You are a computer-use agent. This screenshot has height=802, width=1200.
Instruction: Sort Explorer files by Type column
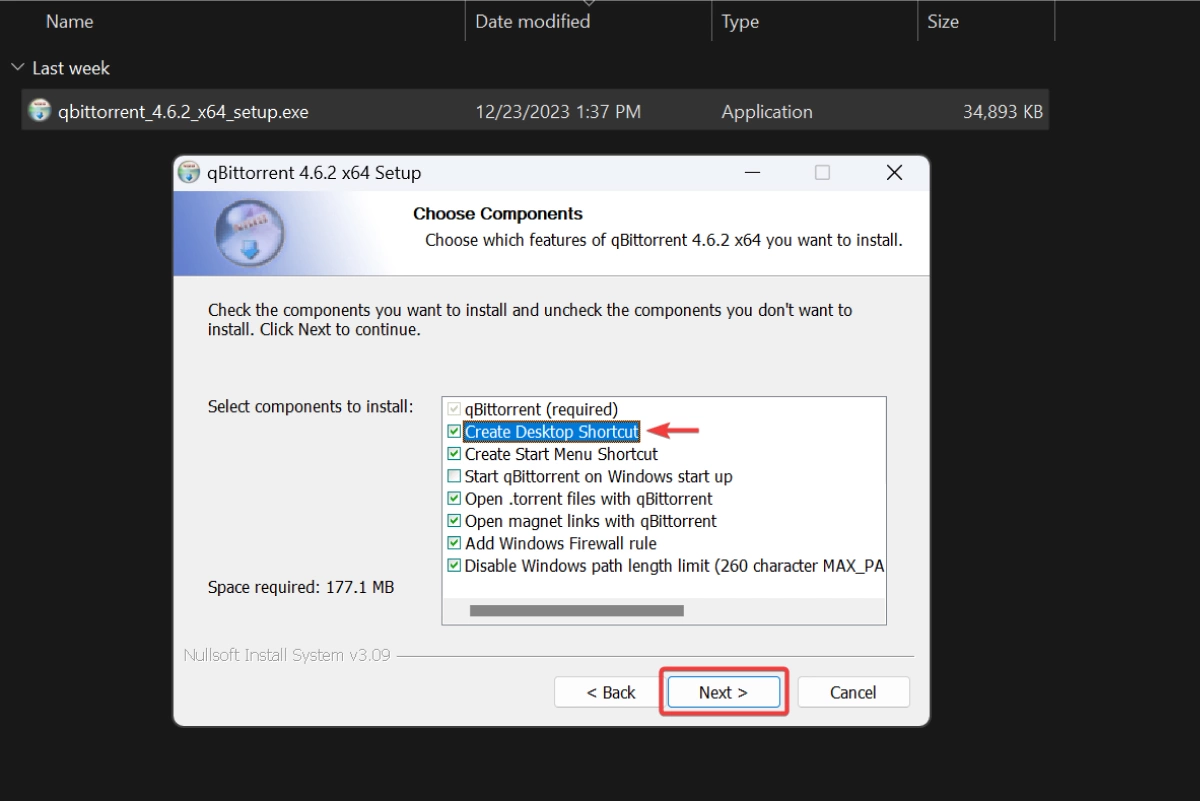point(740,21)
